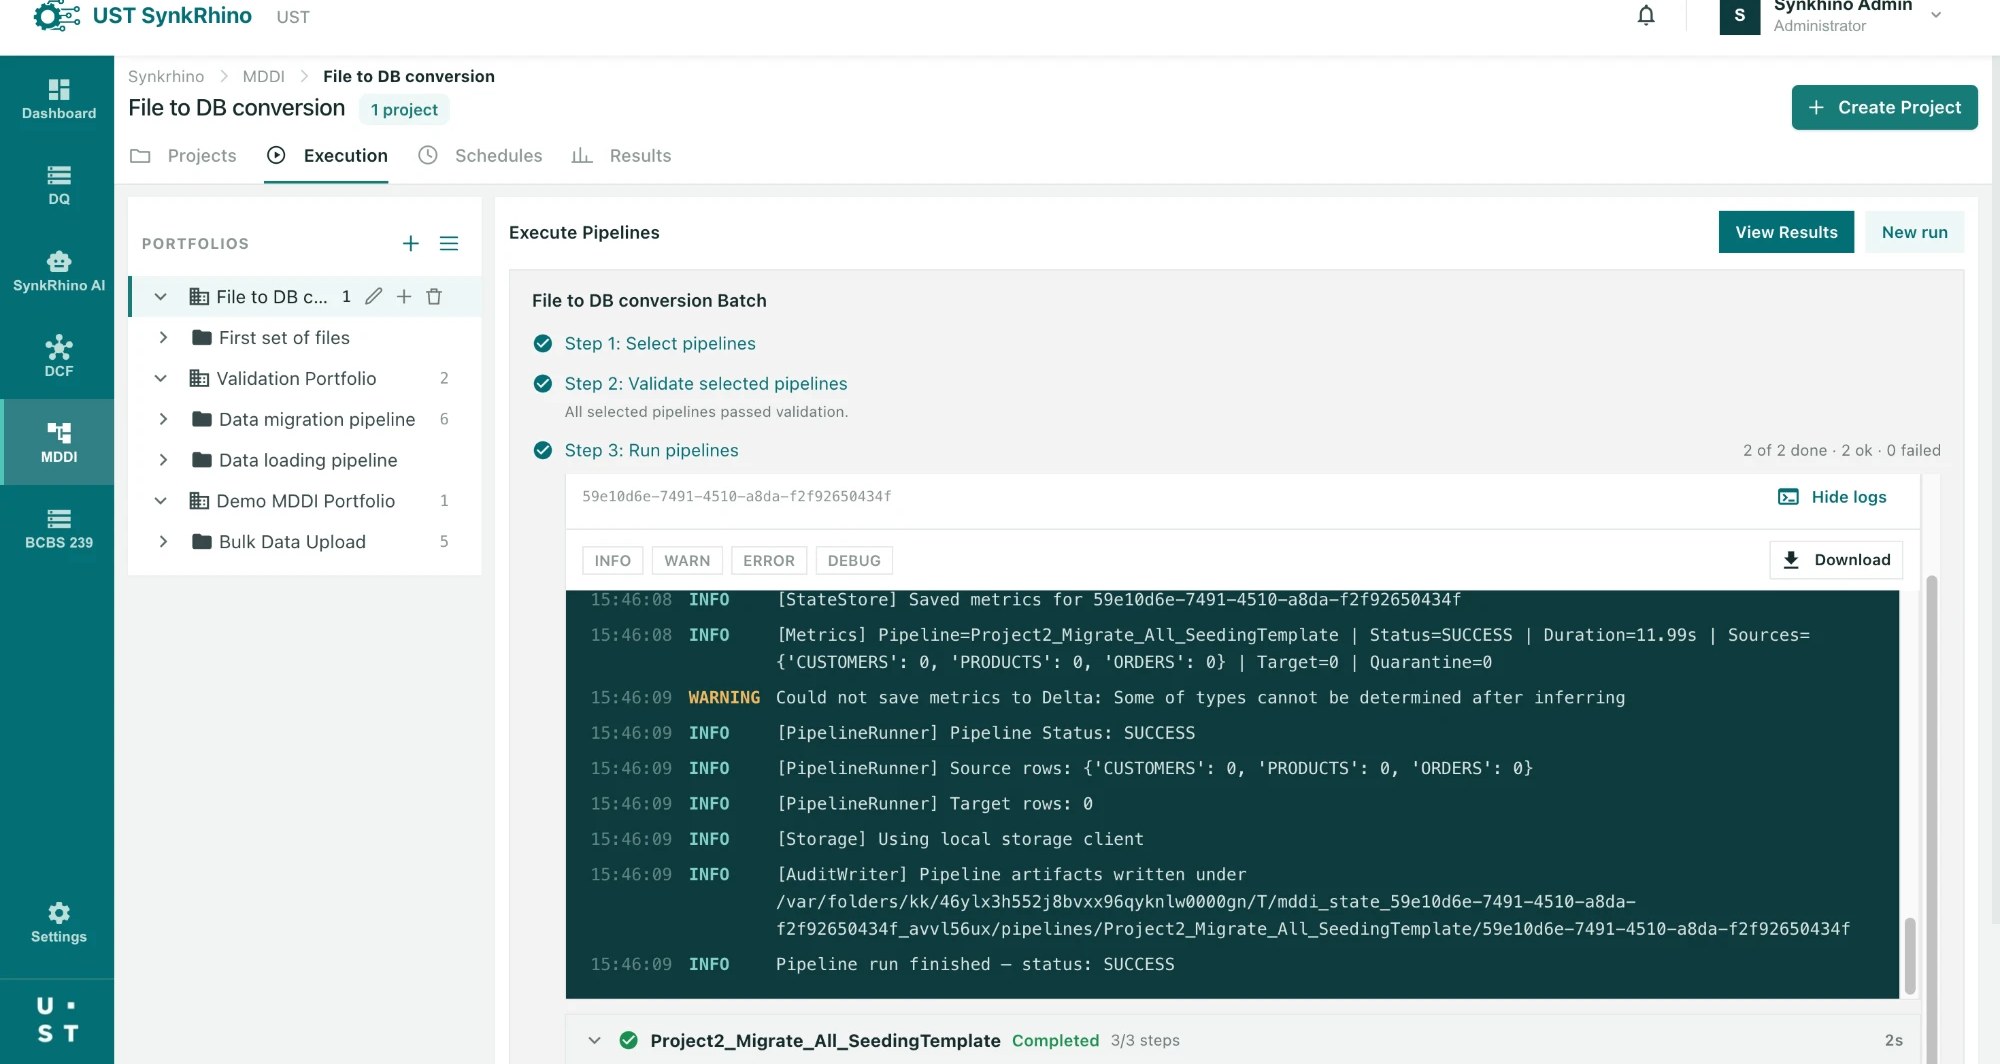This screenshot has height=1064, width=2000.
Task: Click the View Results button
Action: pyautogui.click(x=1786, y=232)
